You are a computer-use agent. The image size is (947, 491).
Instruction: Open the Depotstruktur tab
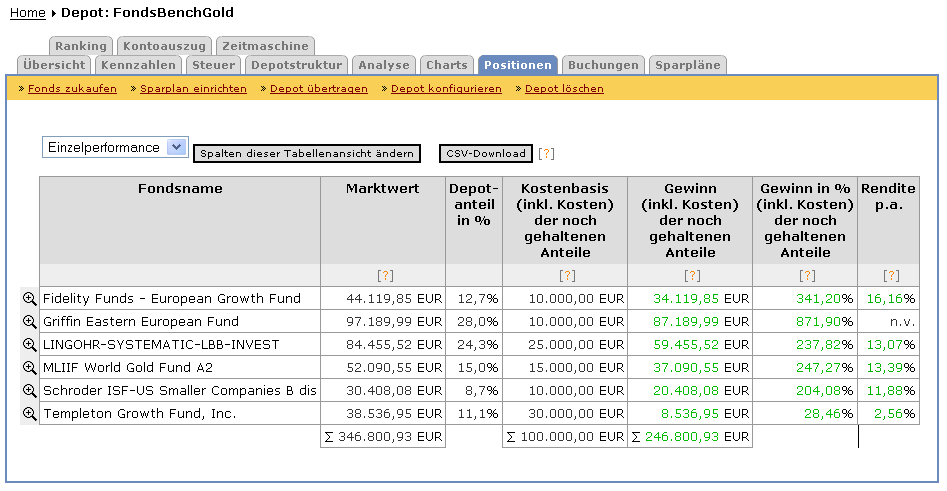pyautogui.click(x=297, y=65)
